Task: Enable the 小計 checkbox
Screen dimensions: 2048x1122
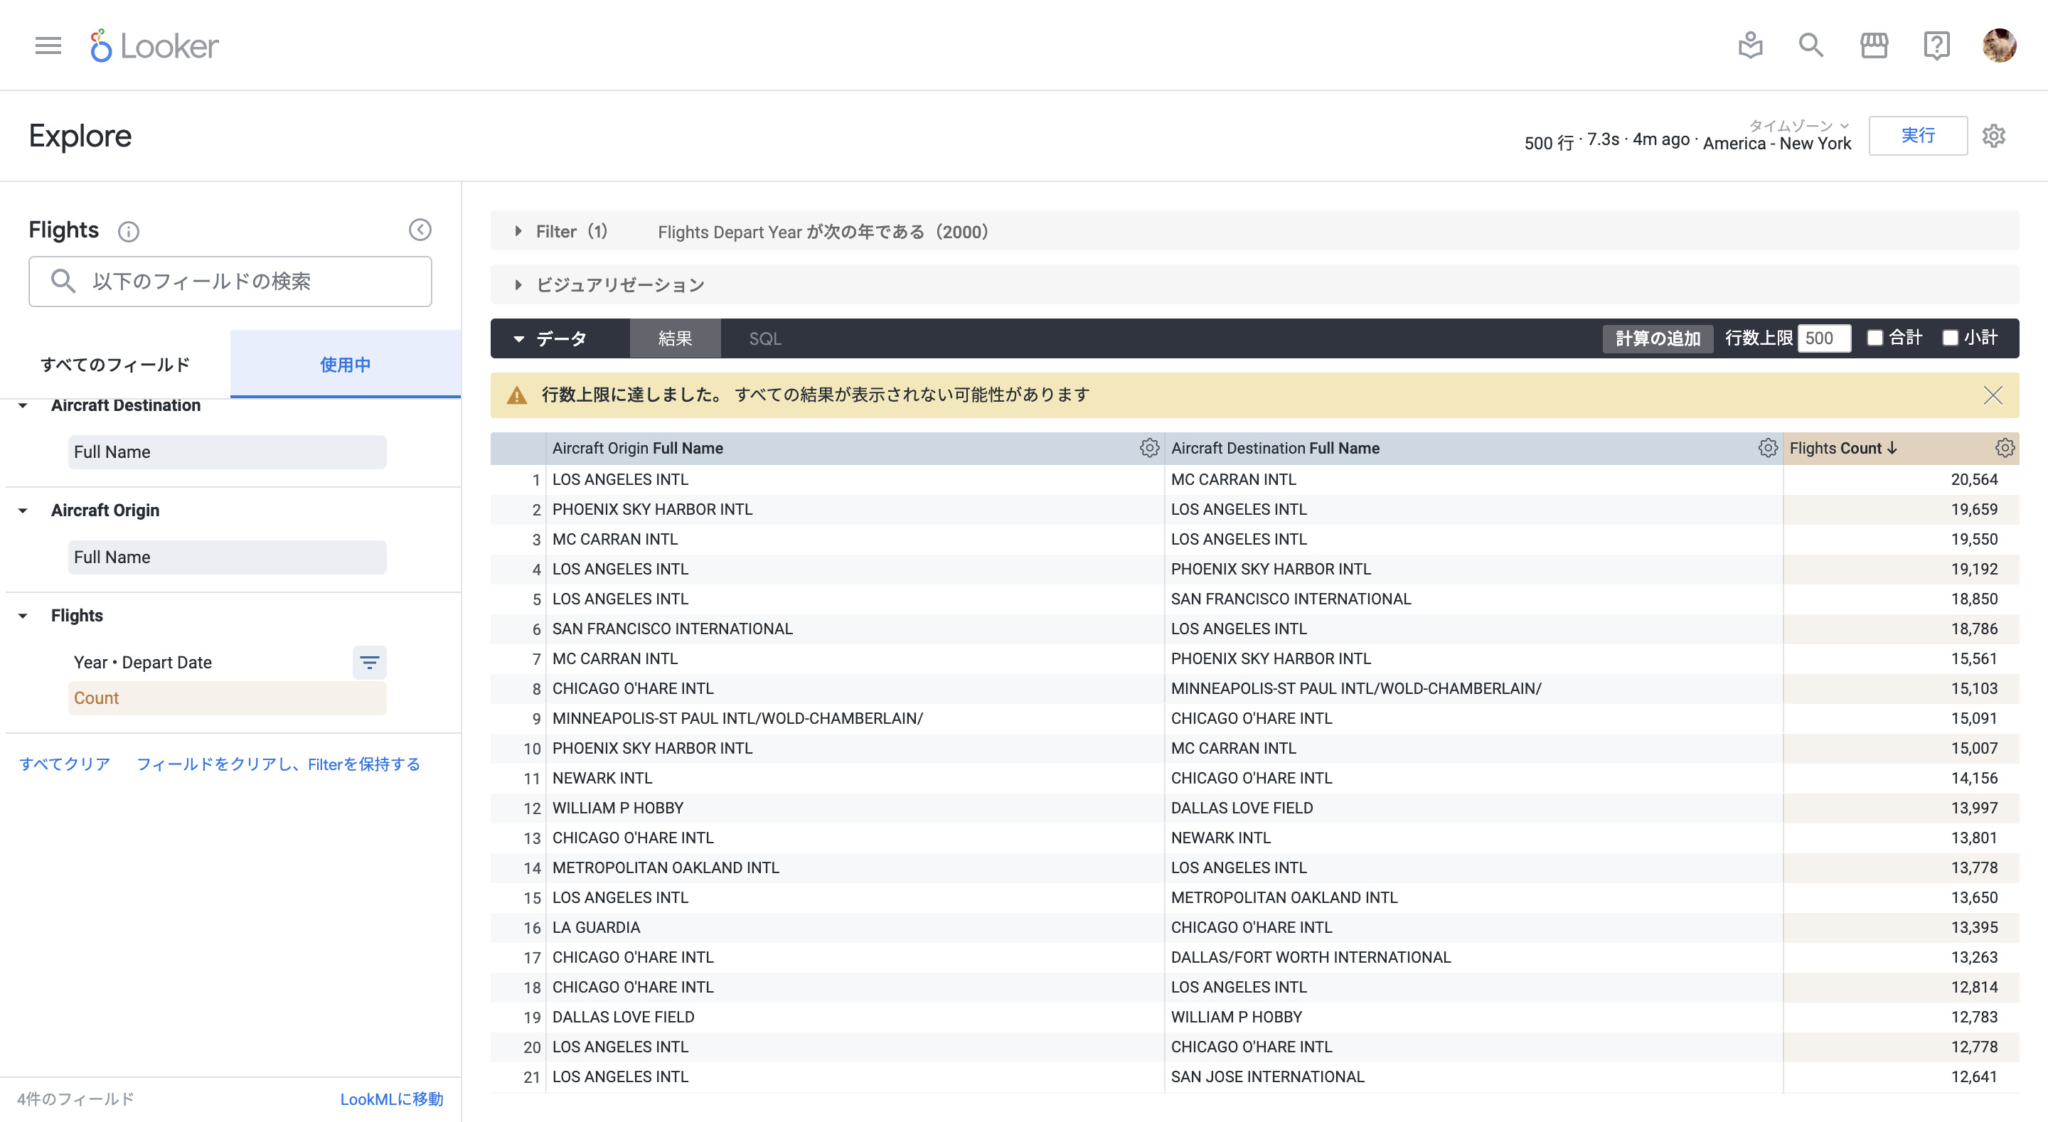Action: [x=1949, y=338]
